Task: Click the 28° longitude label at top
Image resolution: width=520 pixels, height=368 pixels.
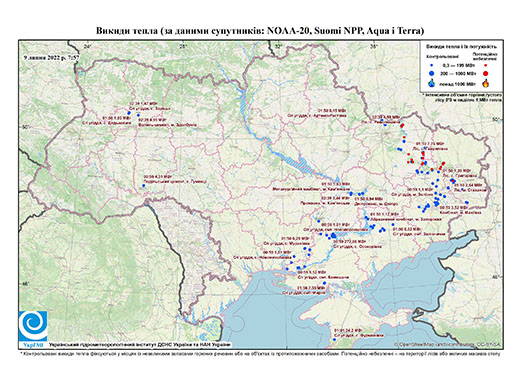Action: coord(182,47)
